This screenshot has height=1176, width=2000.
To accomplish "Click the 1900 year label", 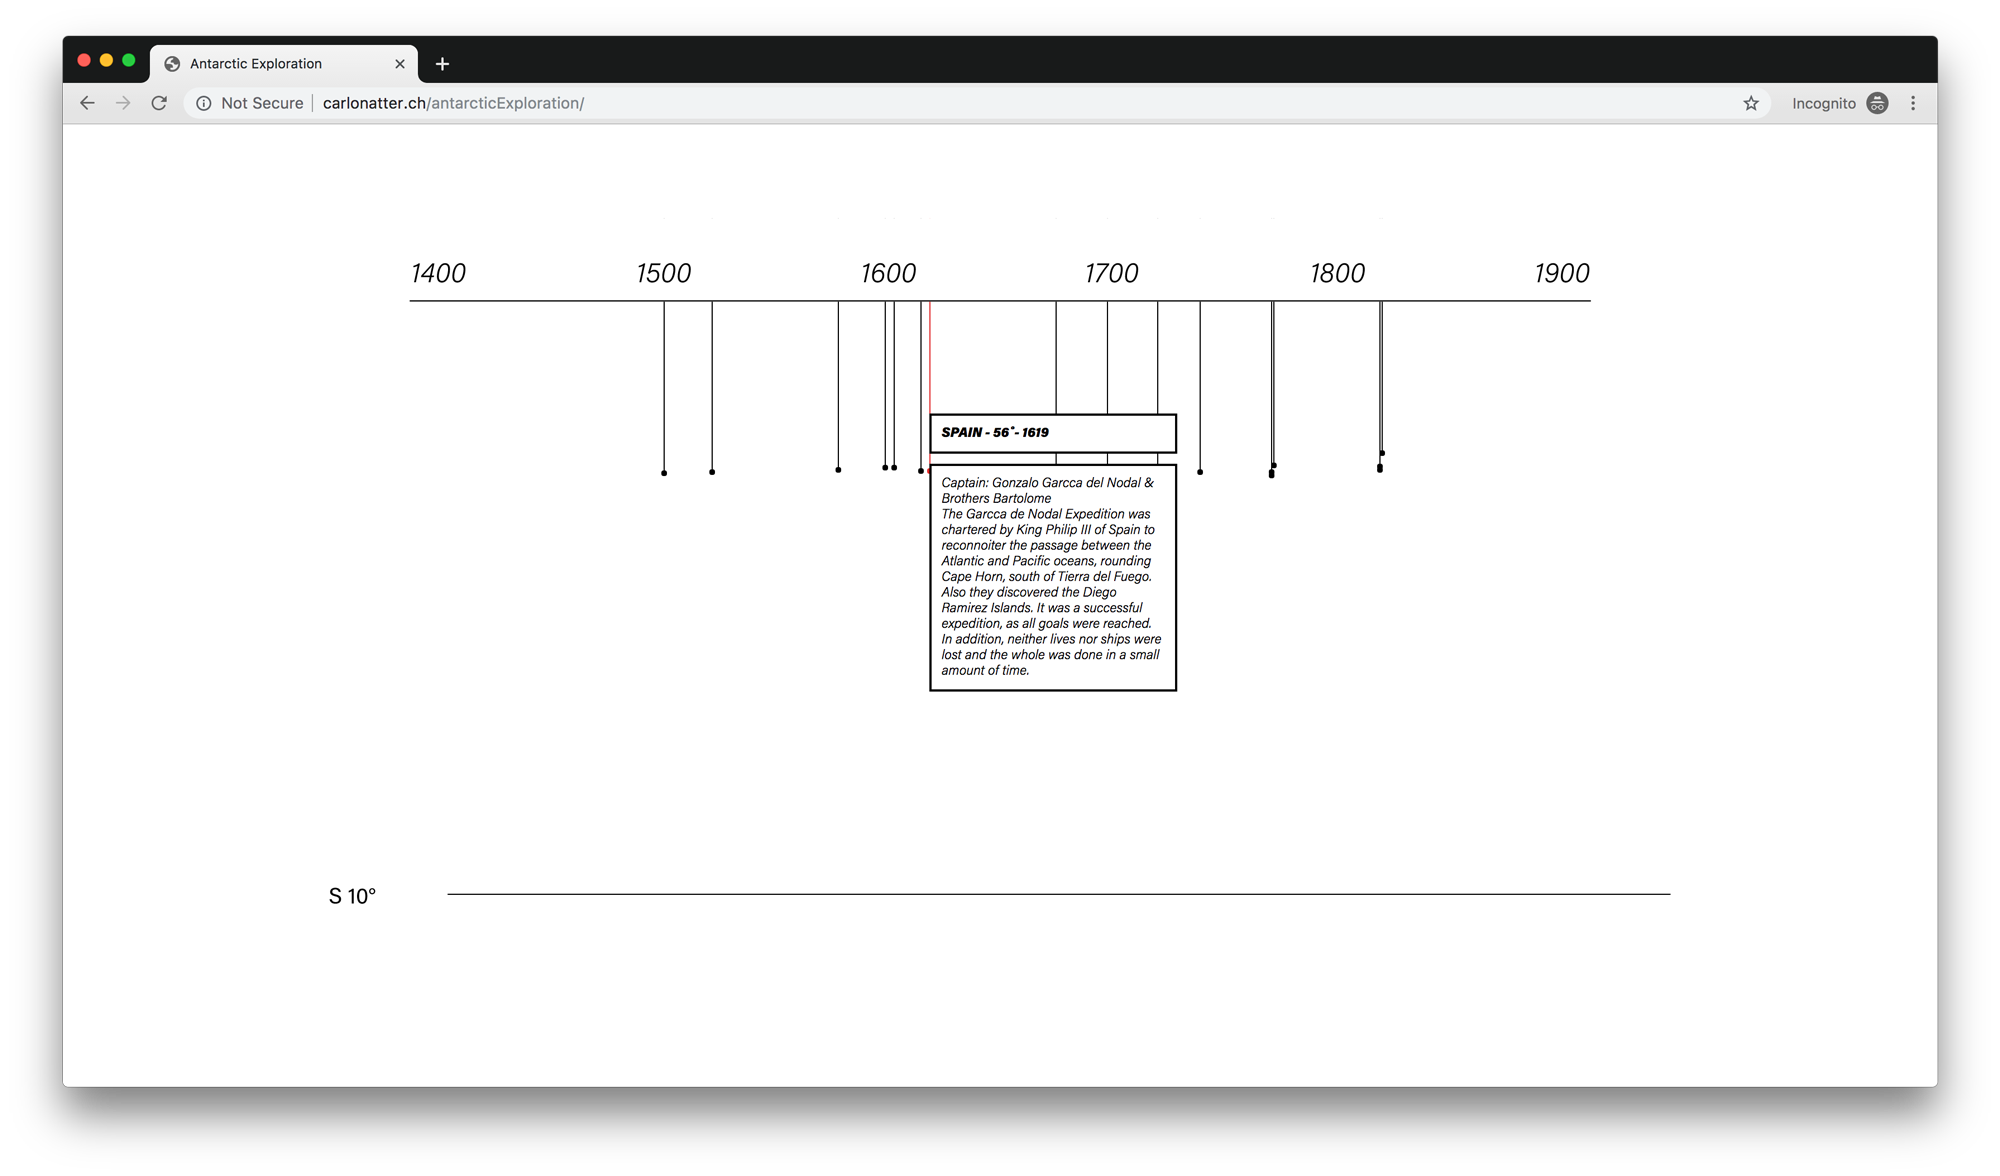I will (x=1562, y=273).
